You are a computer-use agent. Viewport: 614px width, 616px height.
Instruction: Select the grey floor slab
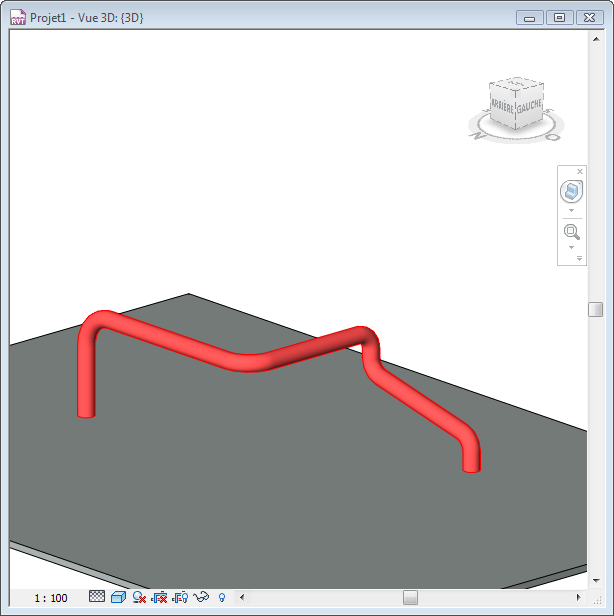click(x=275, y=471)
